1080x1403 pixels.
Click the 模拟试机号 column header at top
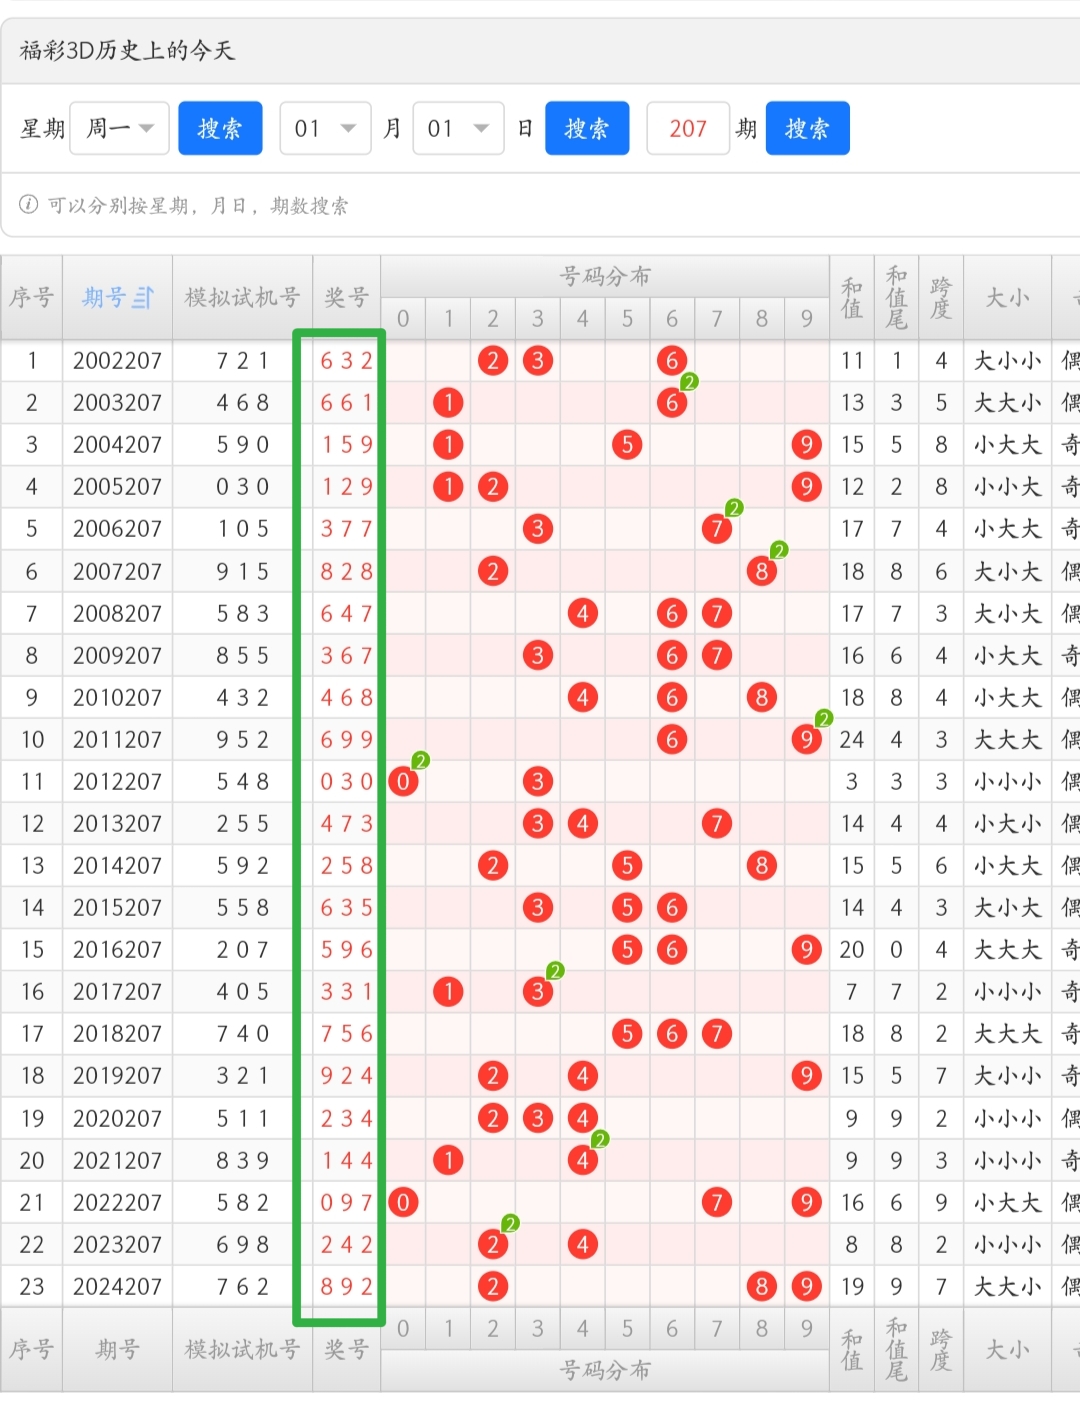click(x=242, y=297)
